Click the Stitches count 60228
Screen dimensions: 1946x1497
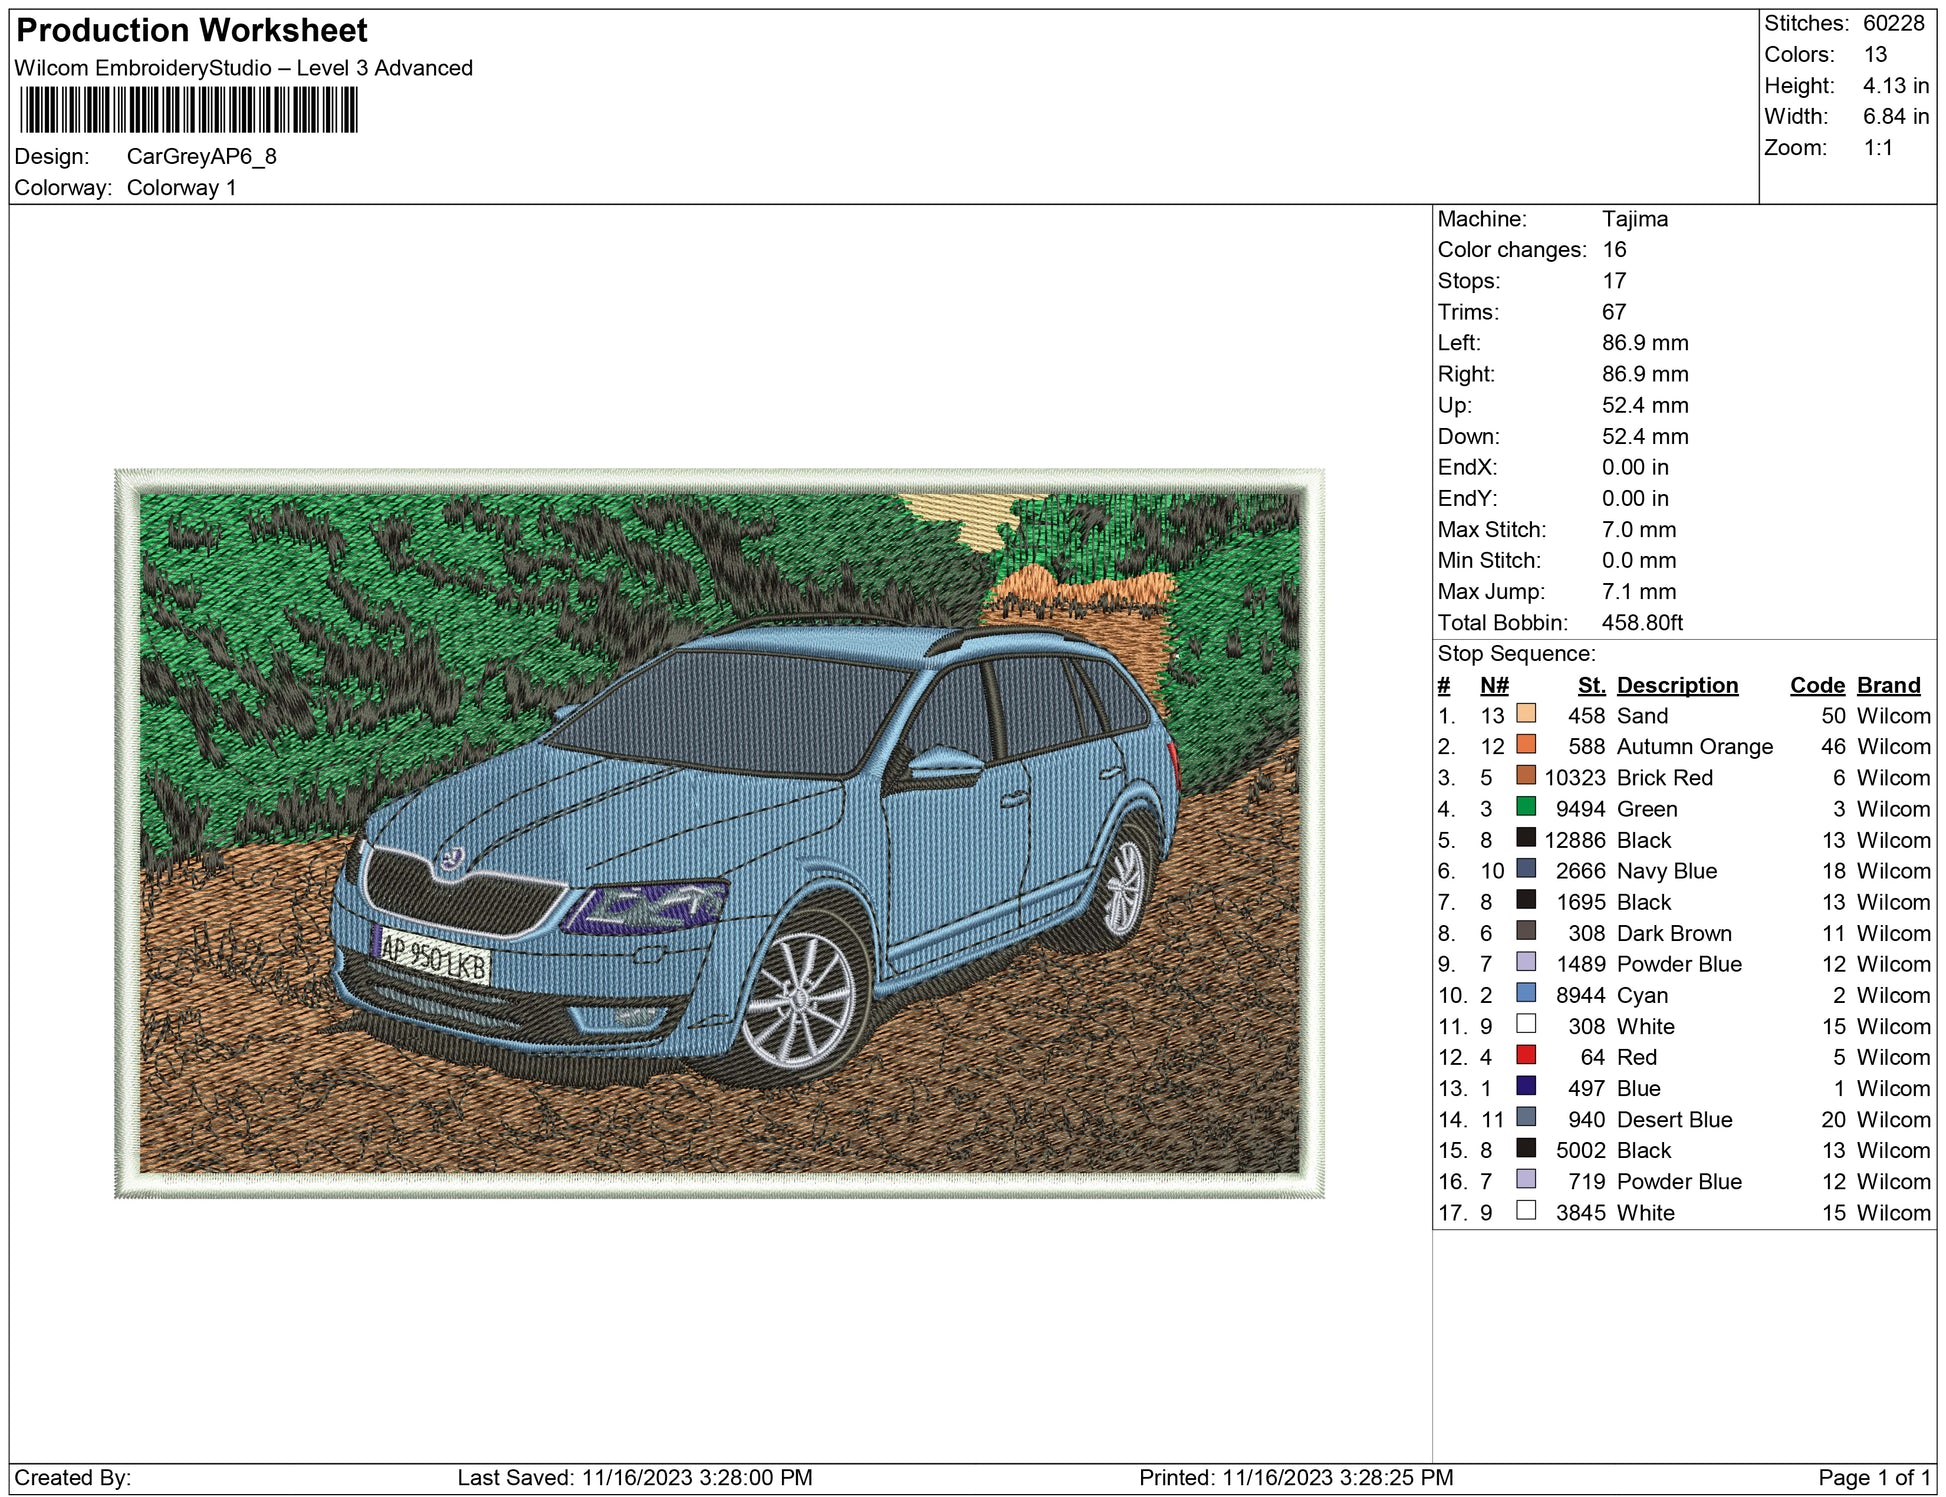(1893, 23)
